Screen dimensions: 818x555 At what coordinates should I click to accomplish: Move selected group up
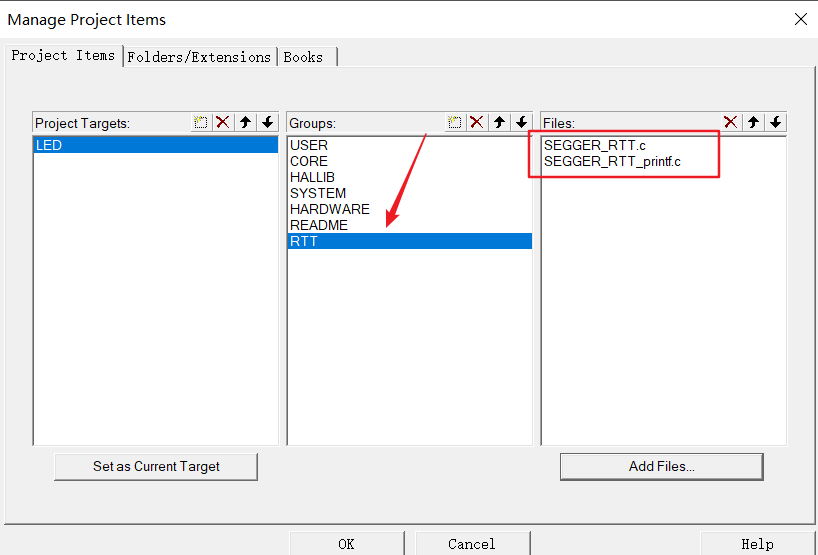pos(499,123)
